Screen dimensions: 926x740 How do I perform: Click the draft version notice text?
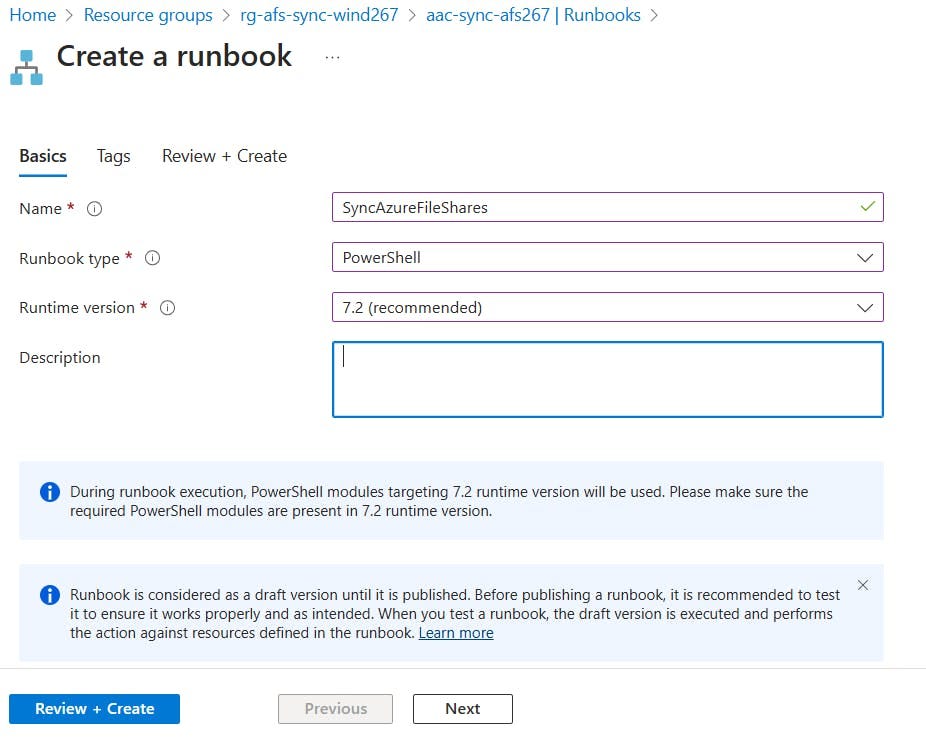point(455,614)
